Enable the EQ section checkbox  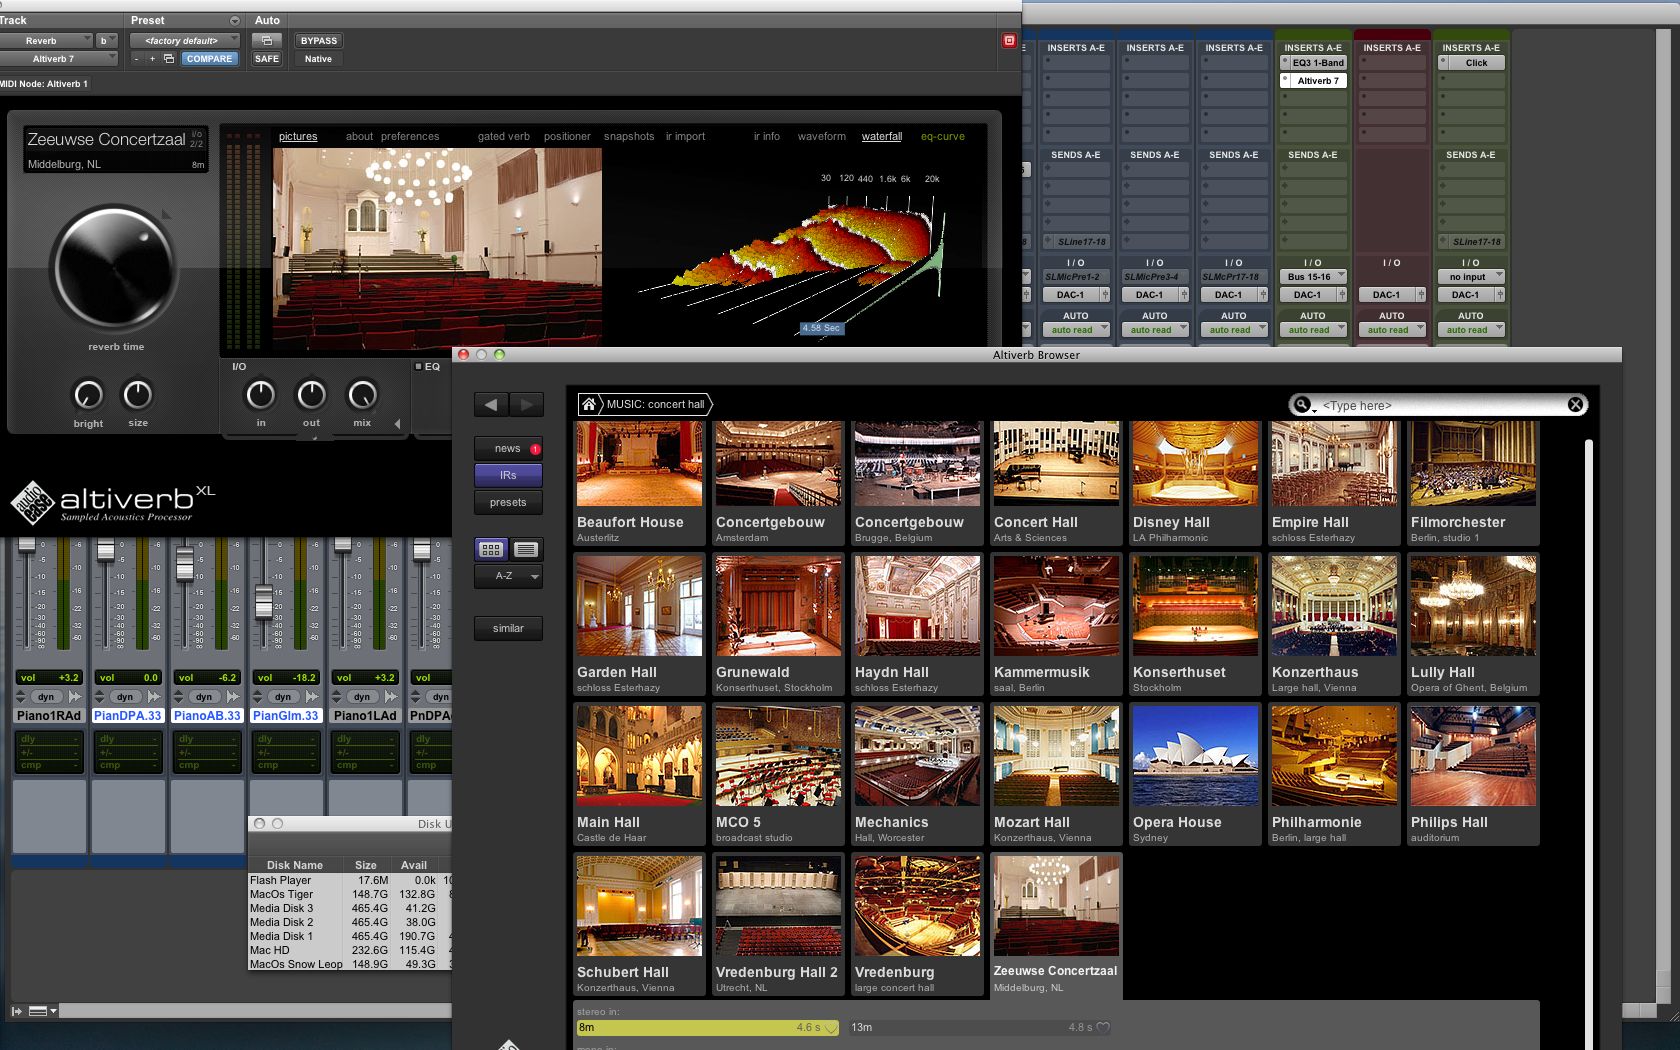[x=419, y=367]
